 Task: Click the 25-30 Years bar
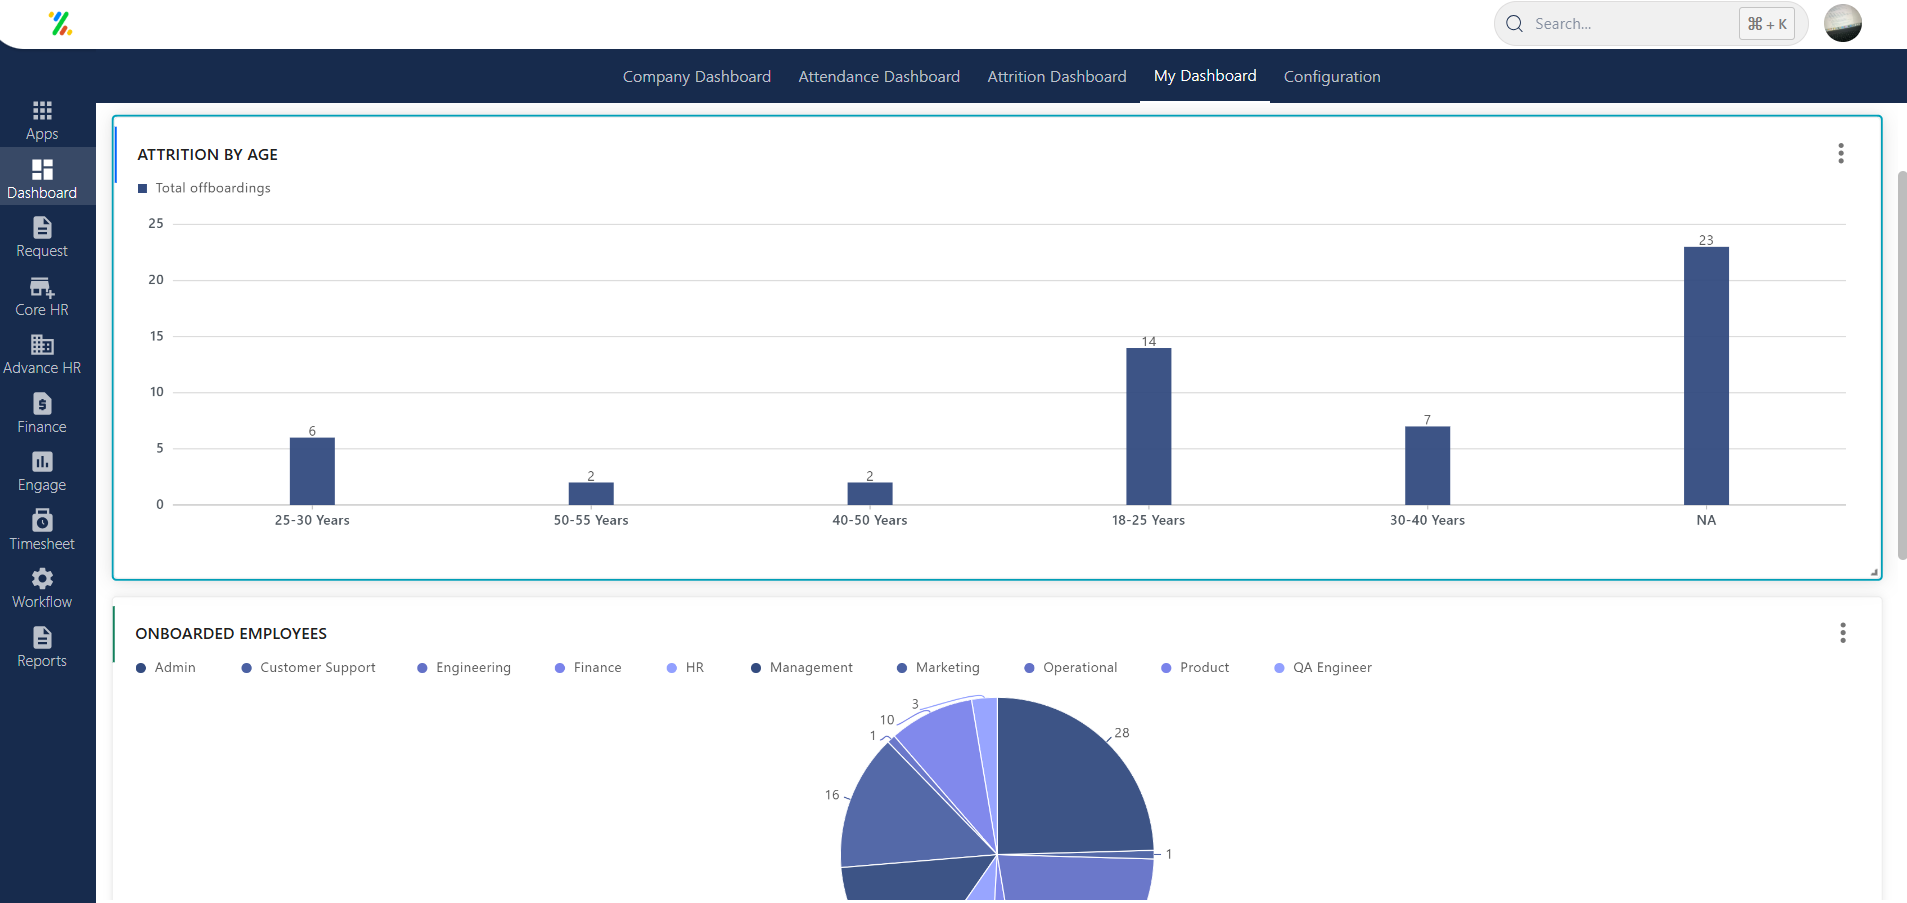[x=312, y=471]
